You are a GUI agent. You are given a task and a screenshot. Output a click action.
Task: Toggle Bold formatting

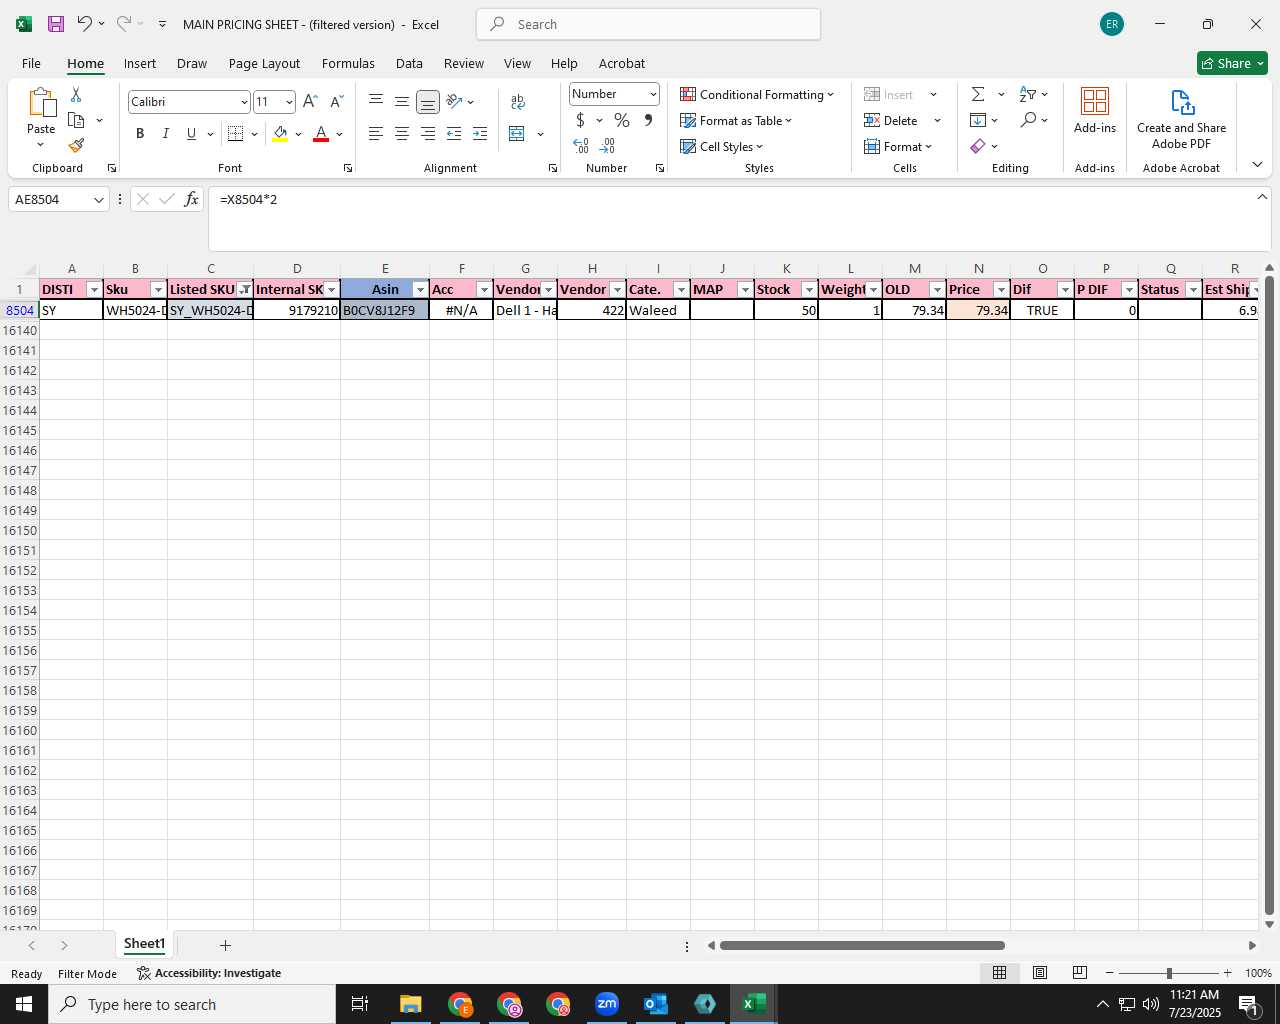(140, 134)
